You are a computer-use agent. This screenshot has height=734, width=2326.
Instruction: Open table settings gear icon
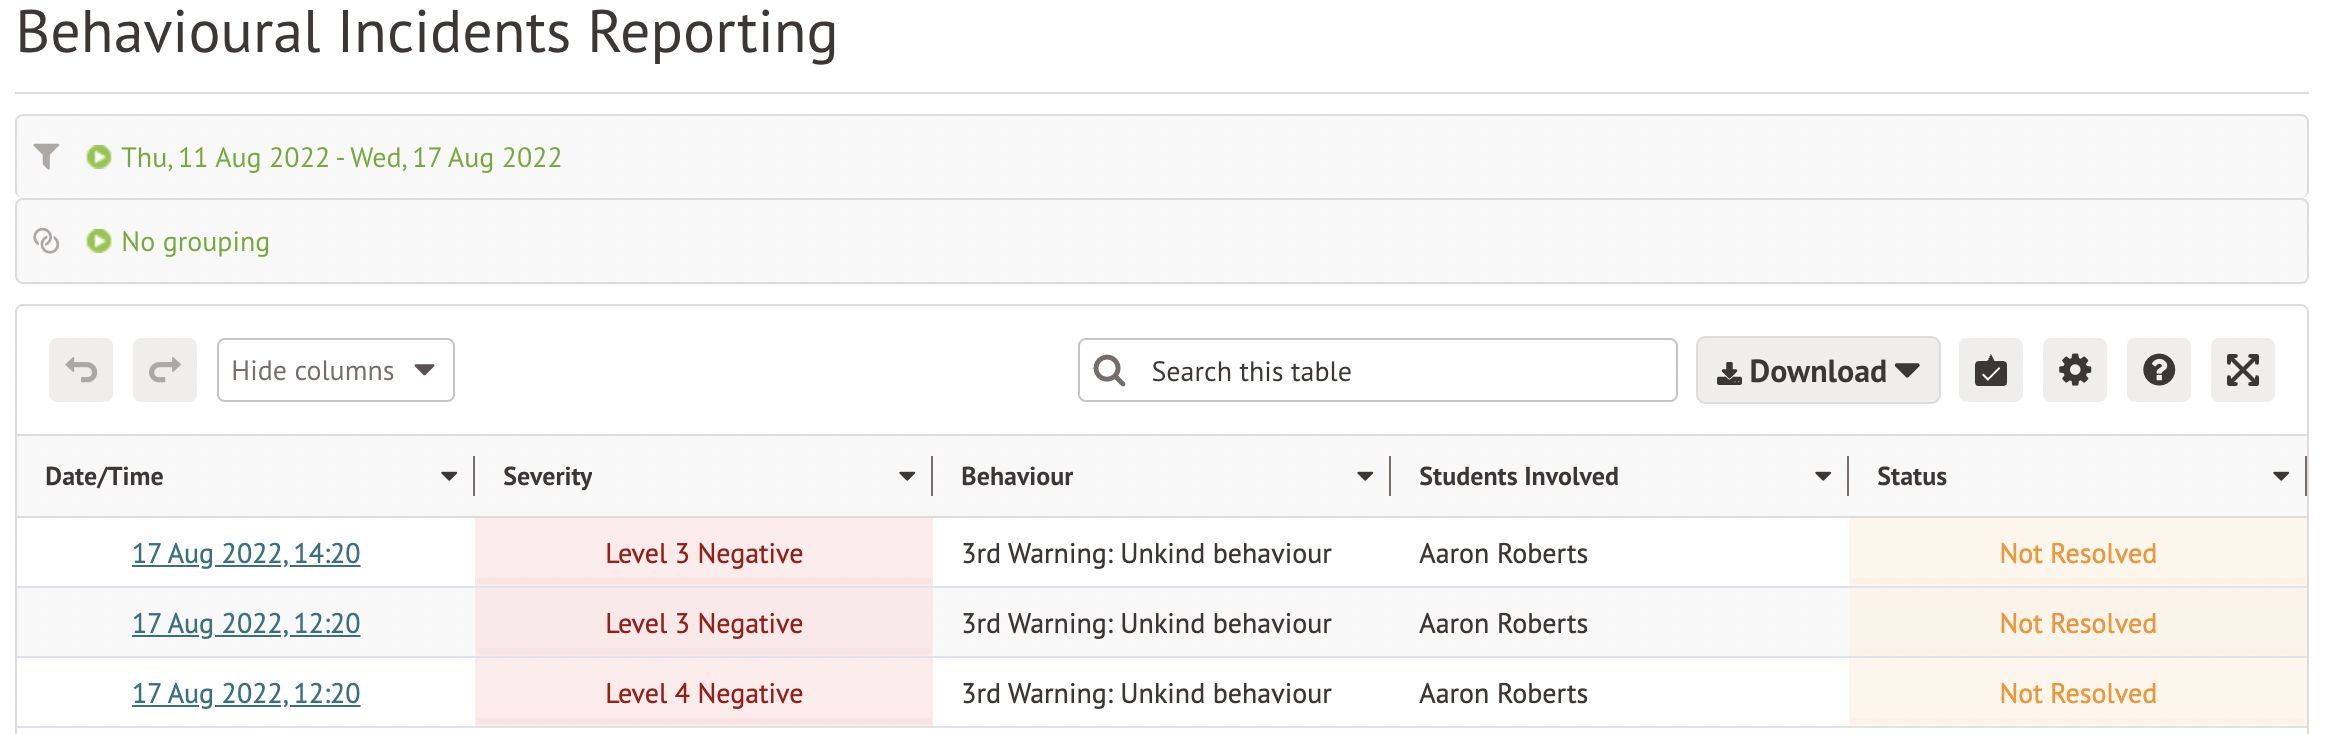[2074, 370]
